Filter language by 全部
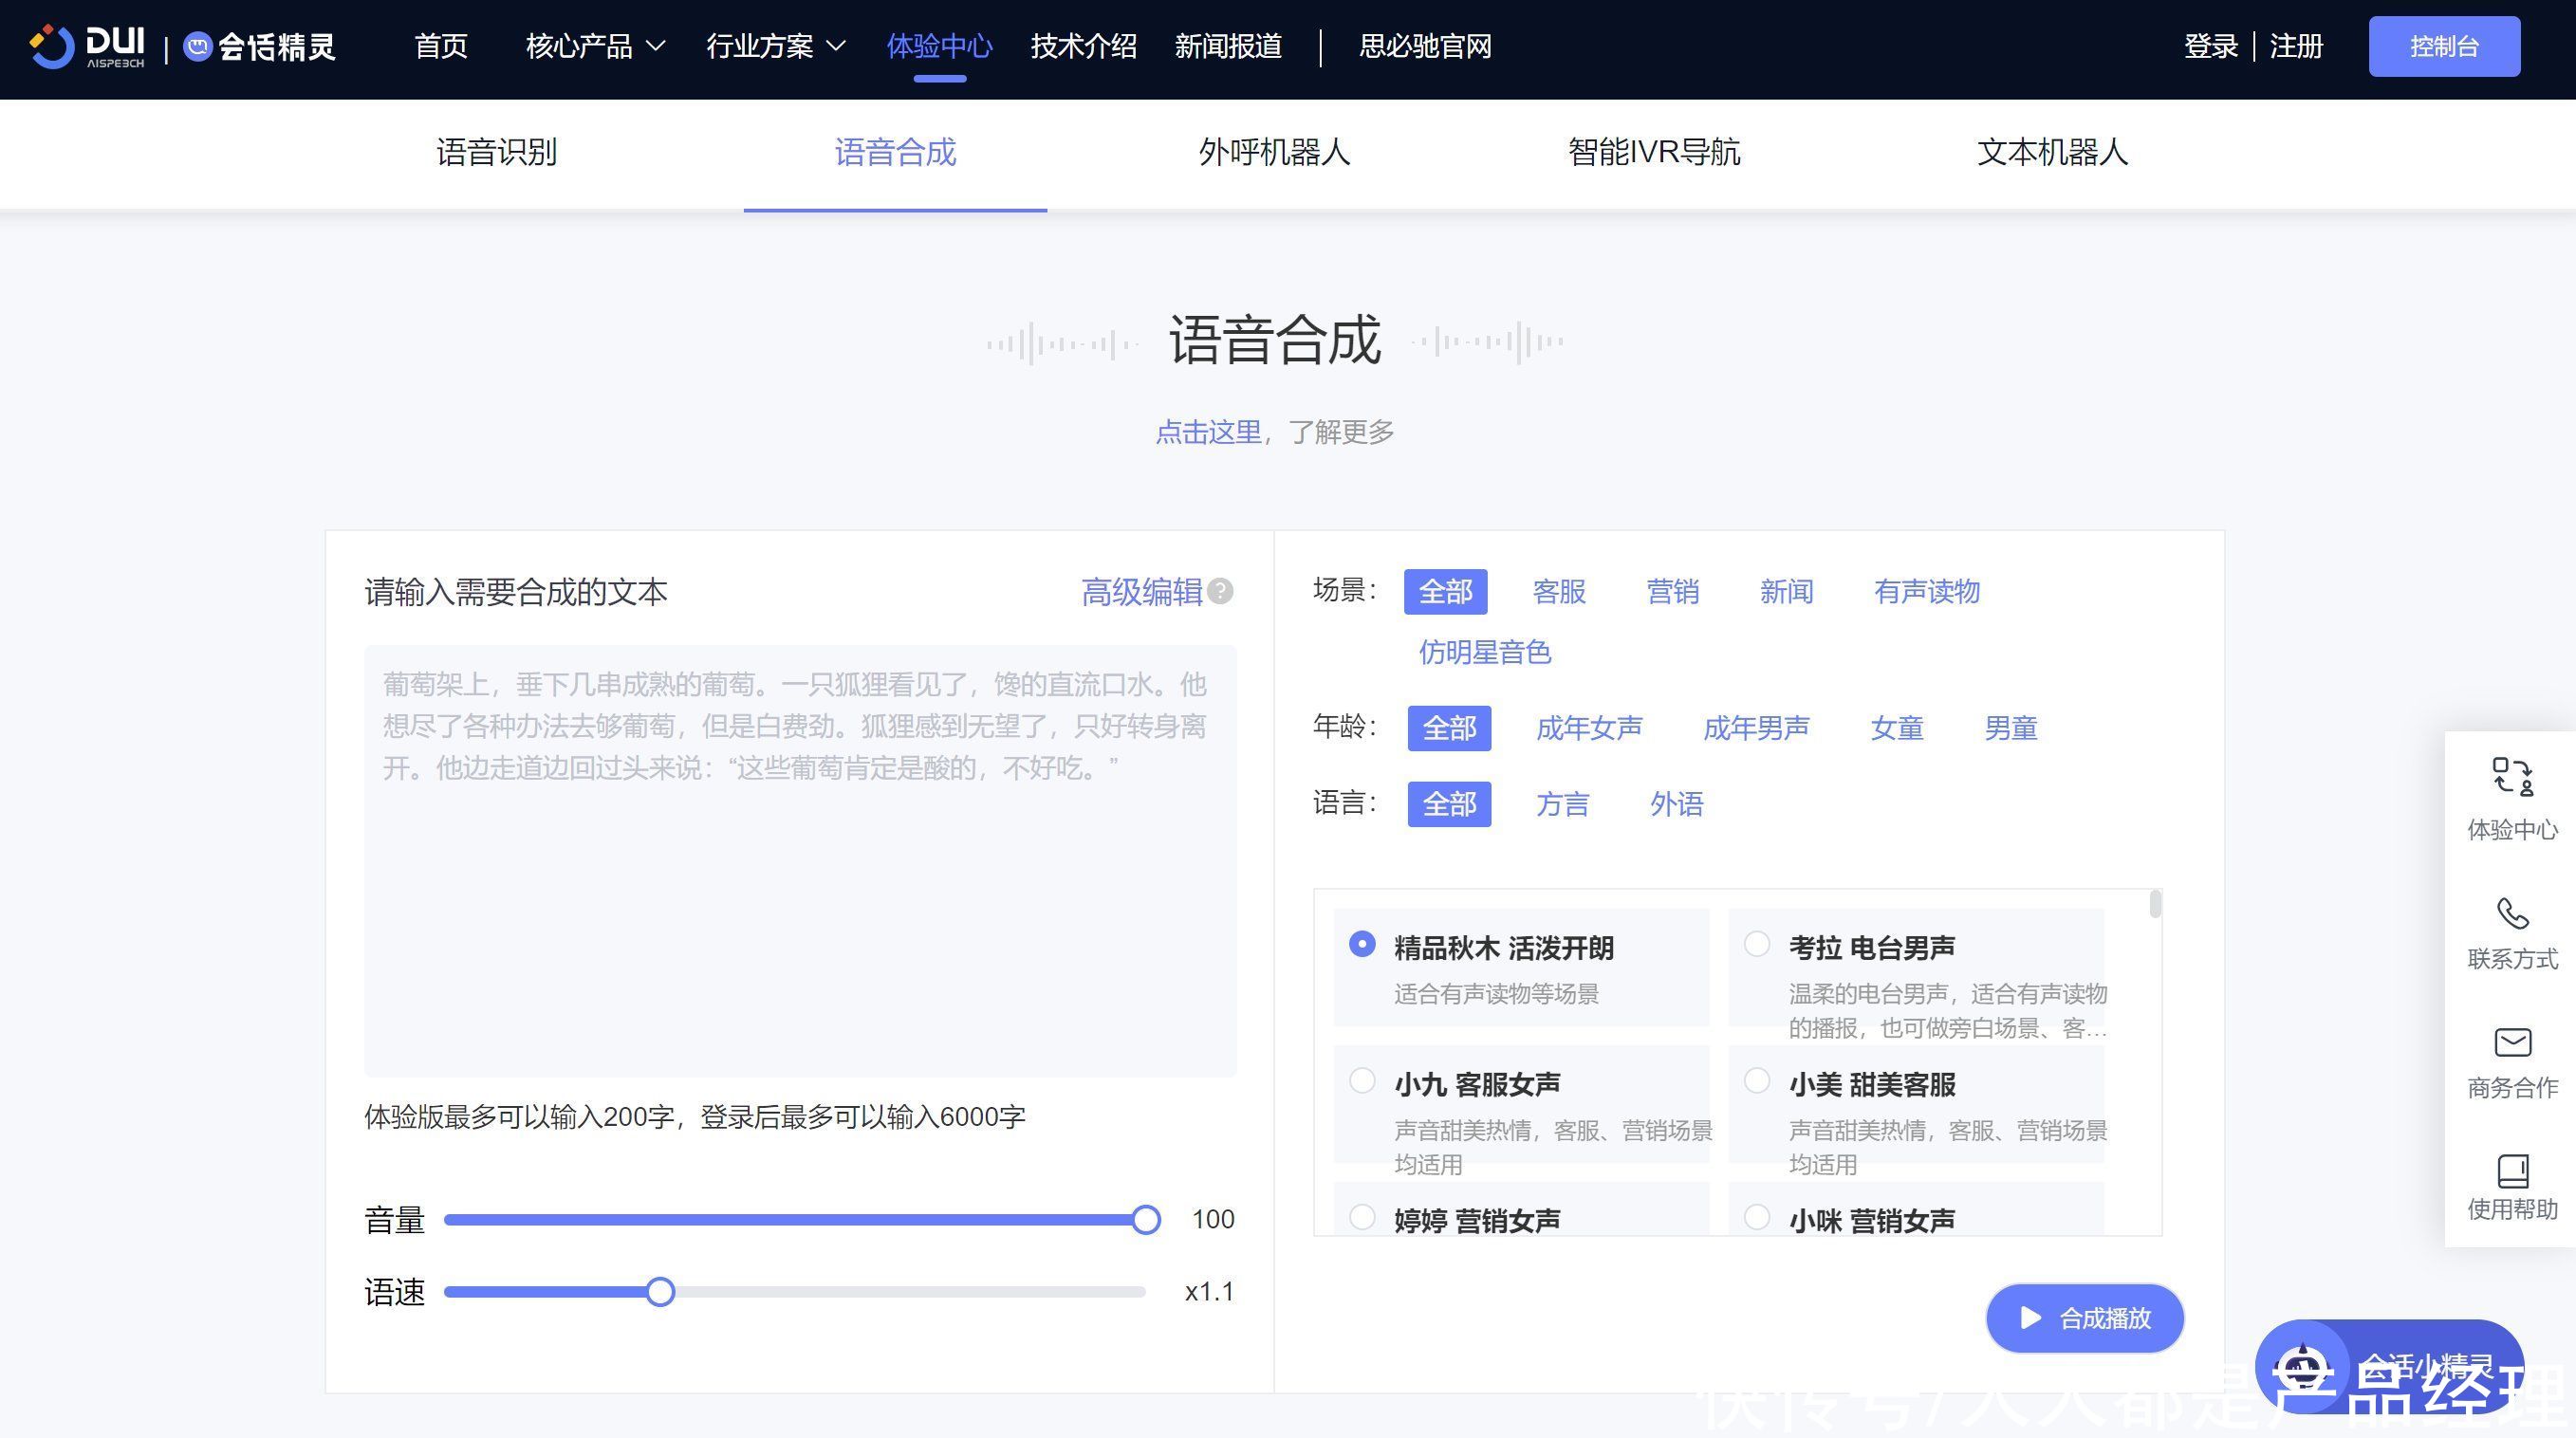Viewport: 2576px width, 1438px height. click(x=1449, y=803)
